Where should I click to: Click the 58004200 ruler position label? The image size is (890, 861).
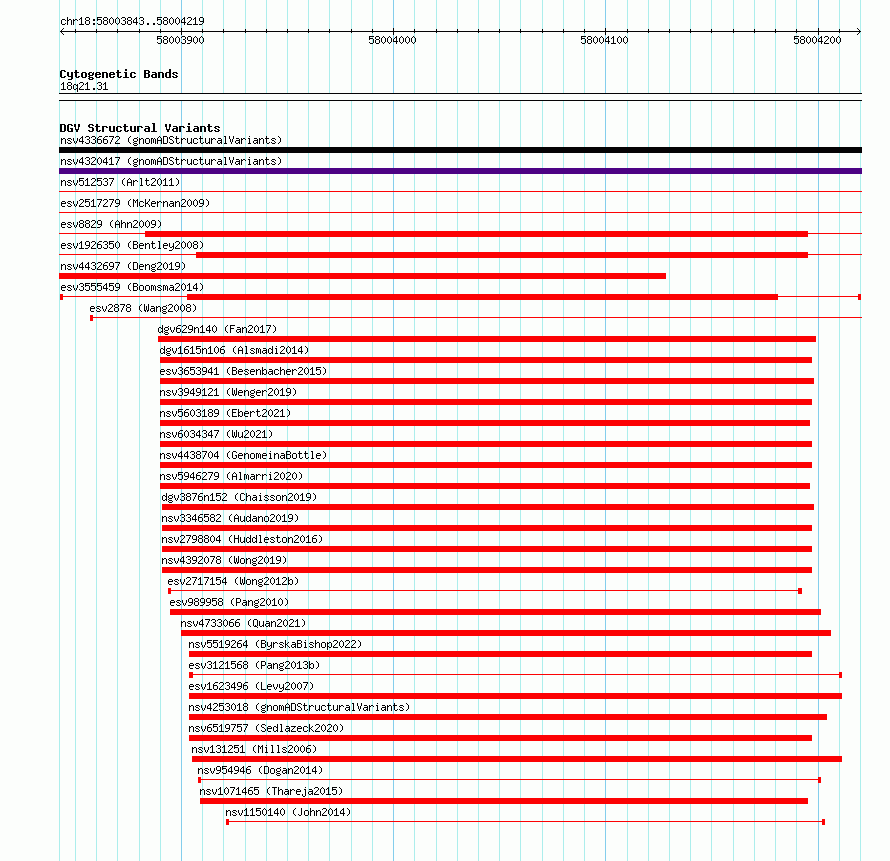click(817, 40)
